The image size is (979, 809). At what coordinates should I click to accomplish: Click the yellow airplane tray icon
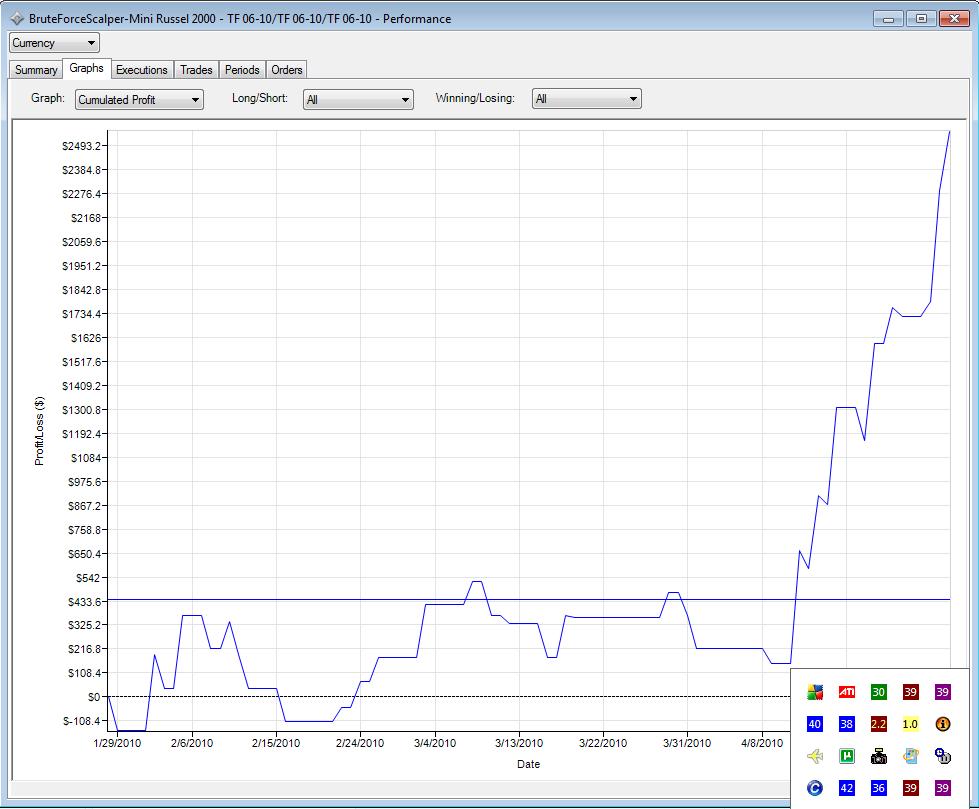(x=815, y=756)
